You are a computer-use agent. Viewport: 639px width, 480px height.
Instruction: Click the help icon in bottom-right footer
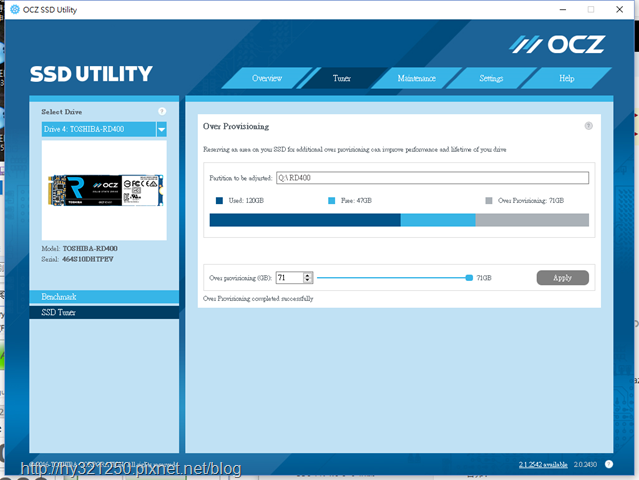click(609, 464)
